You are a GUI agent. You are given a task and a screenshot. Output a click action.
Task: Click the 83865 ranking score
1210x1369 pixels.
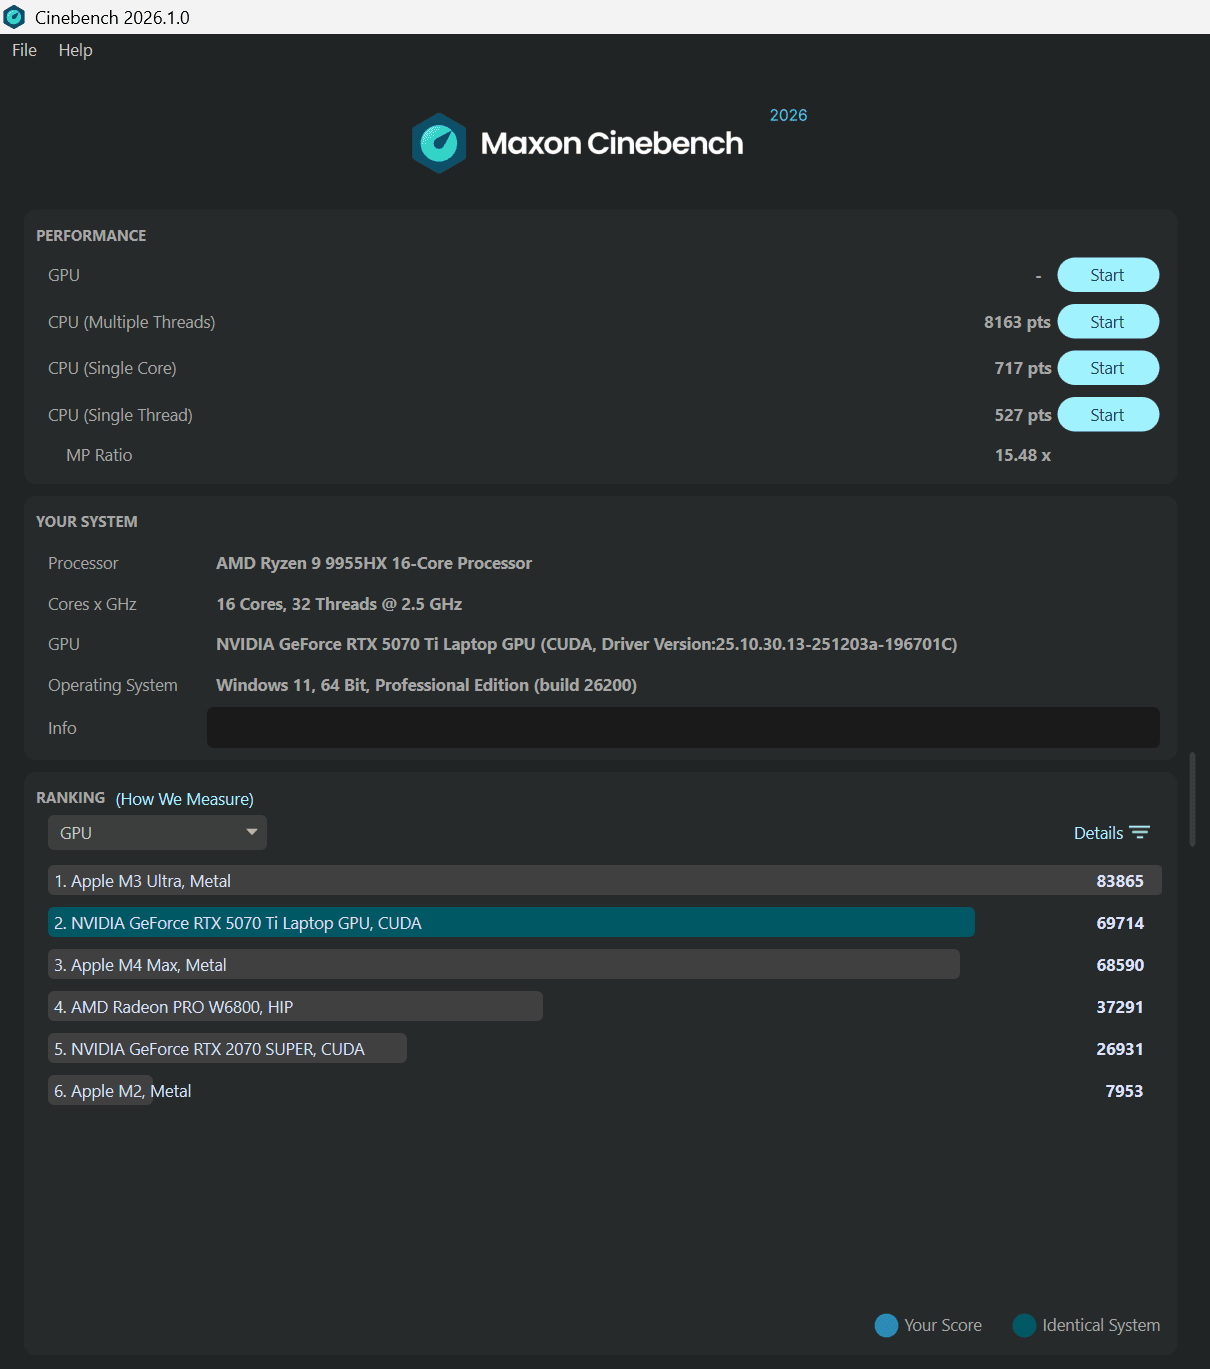[x=1120, y=881]
